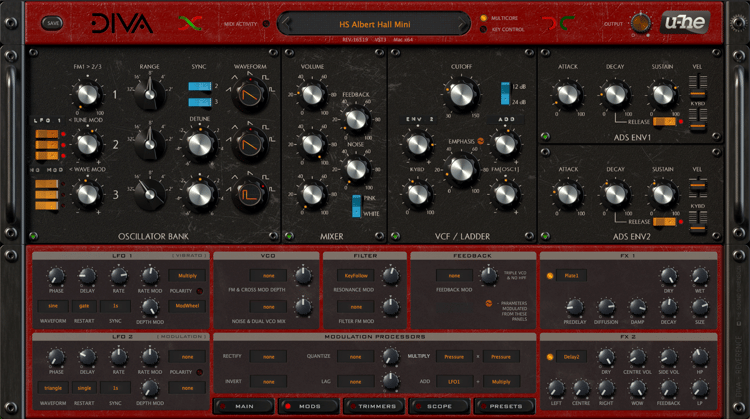Click the mixer FEEDBACK knob

point(356,120)
